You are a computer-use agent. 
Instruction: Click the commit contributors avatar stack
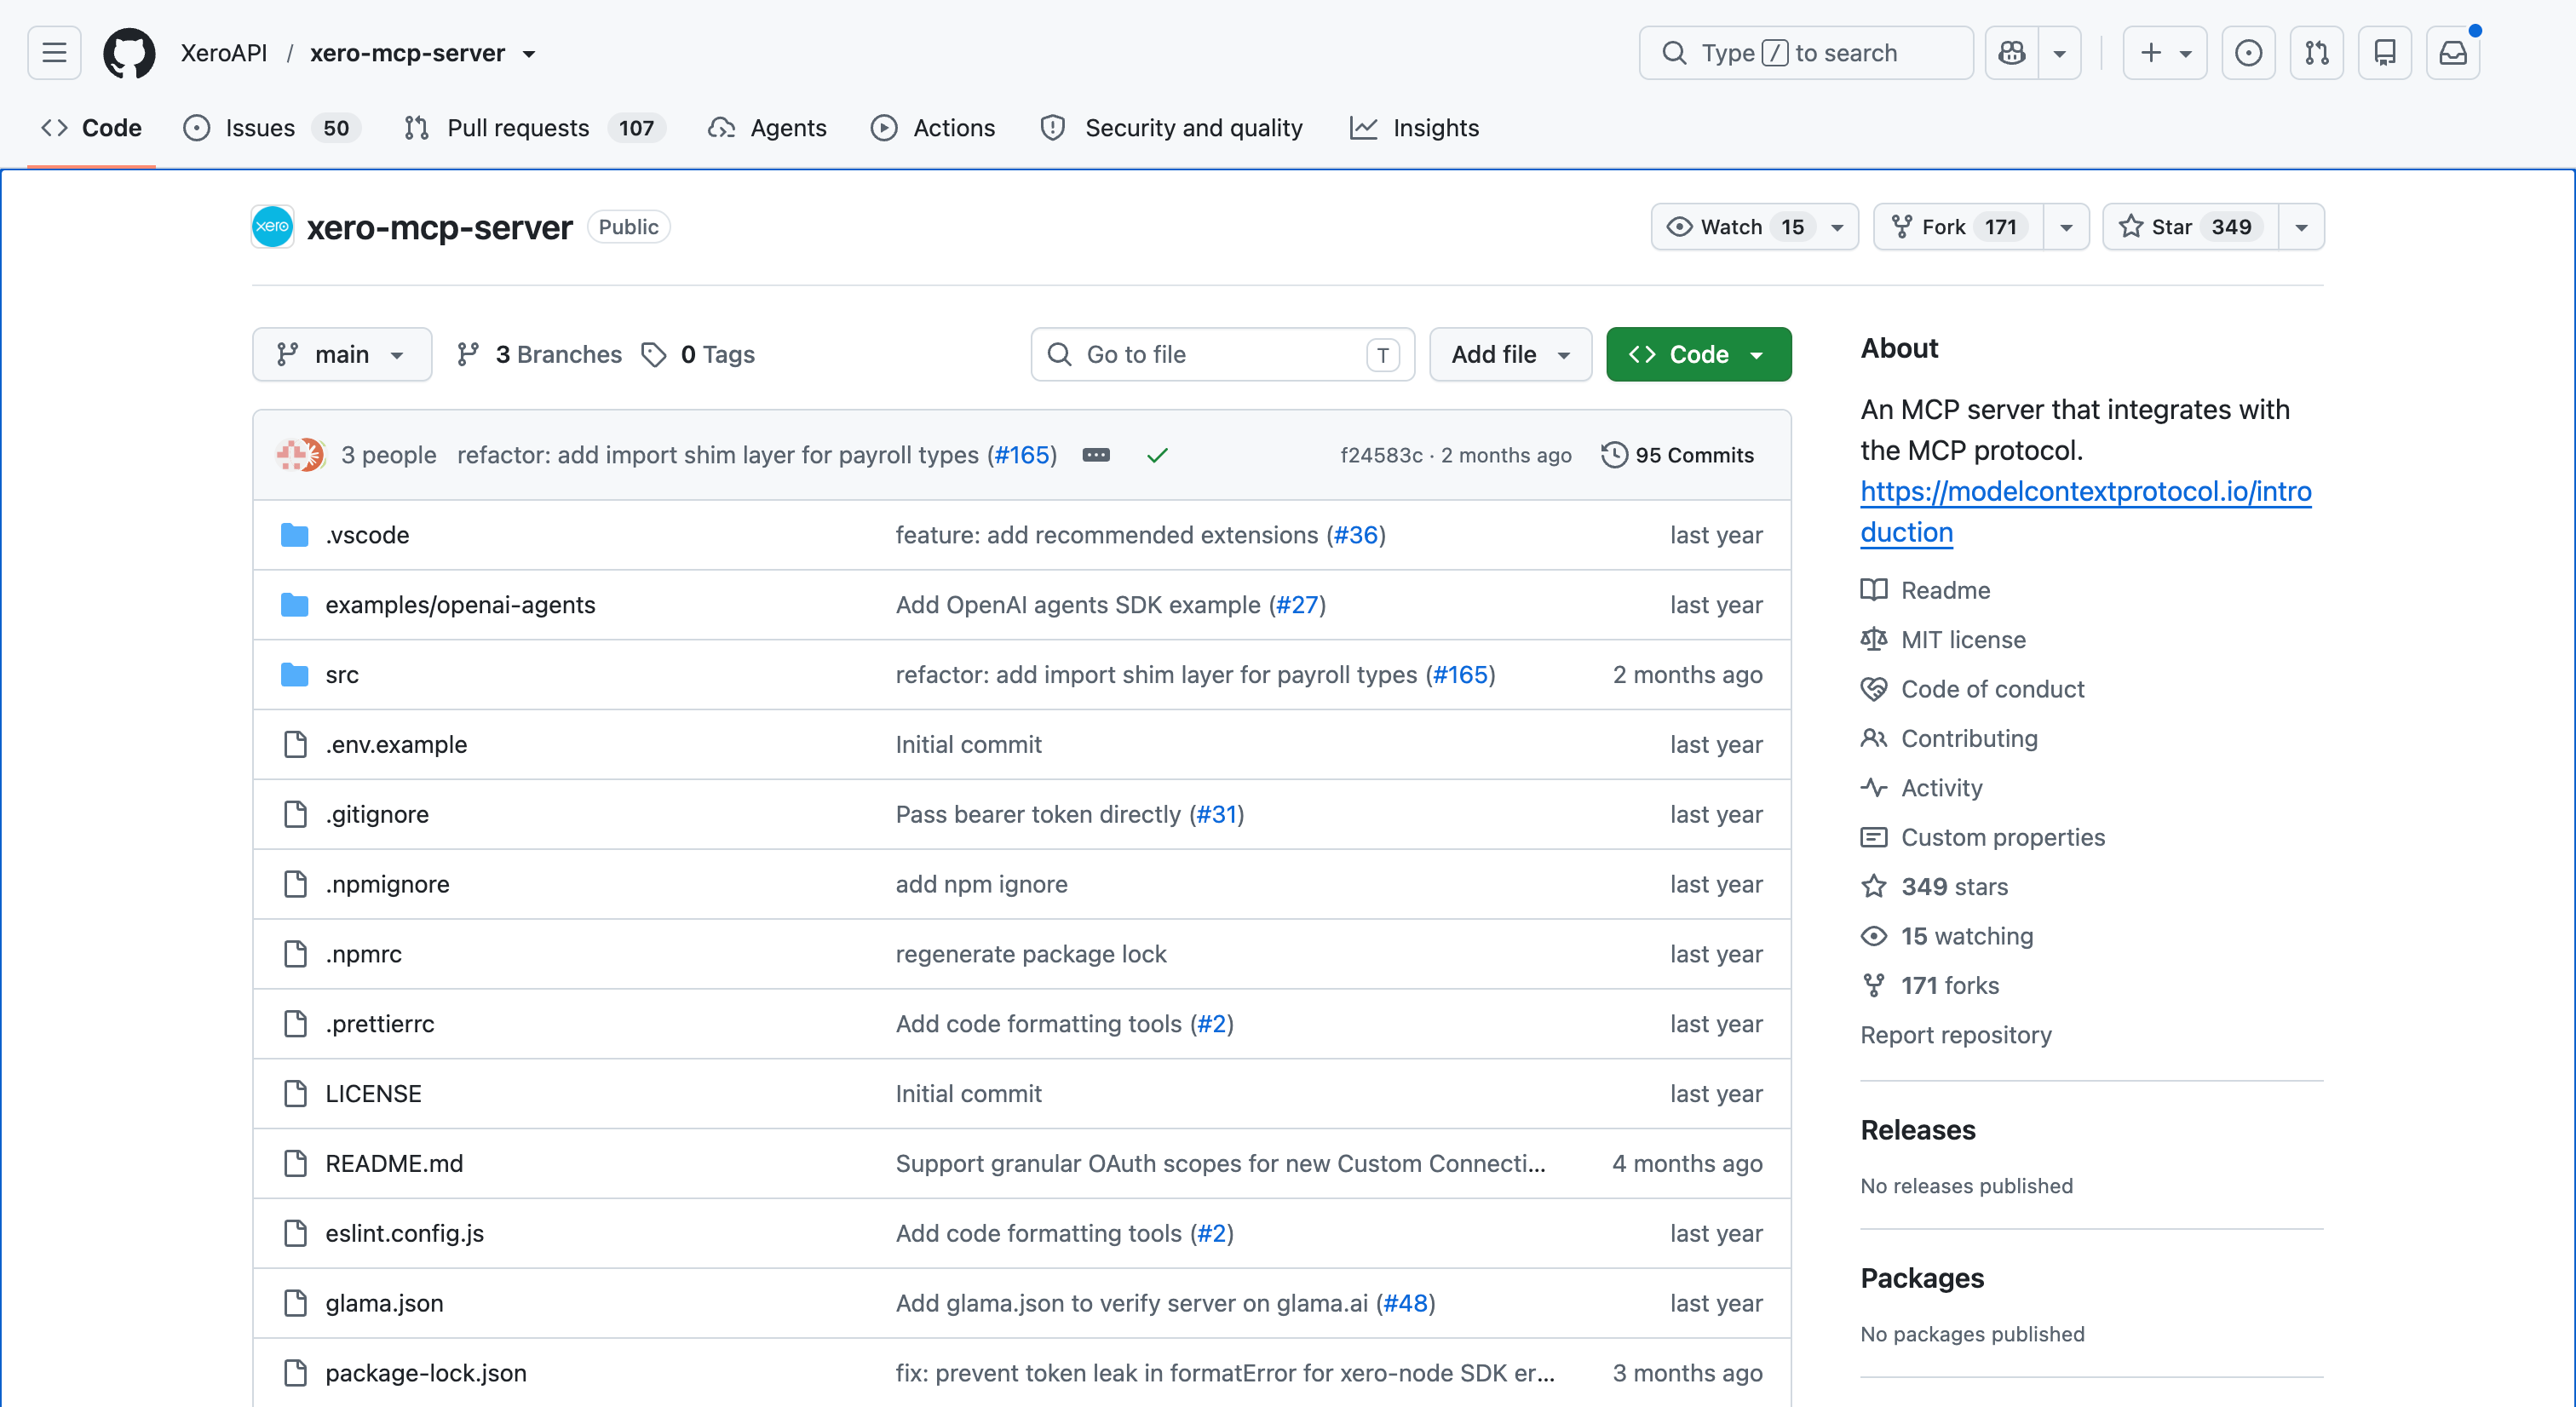tap(300, 455)
